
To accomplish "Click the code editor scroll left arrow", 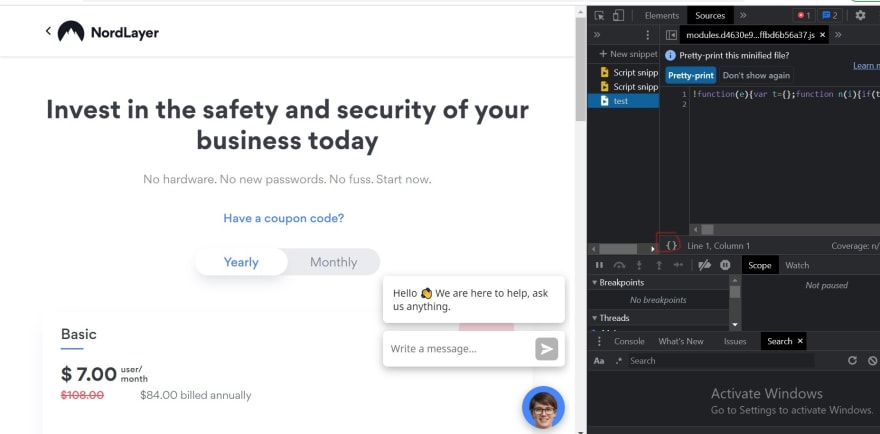I will coord(695,230).
